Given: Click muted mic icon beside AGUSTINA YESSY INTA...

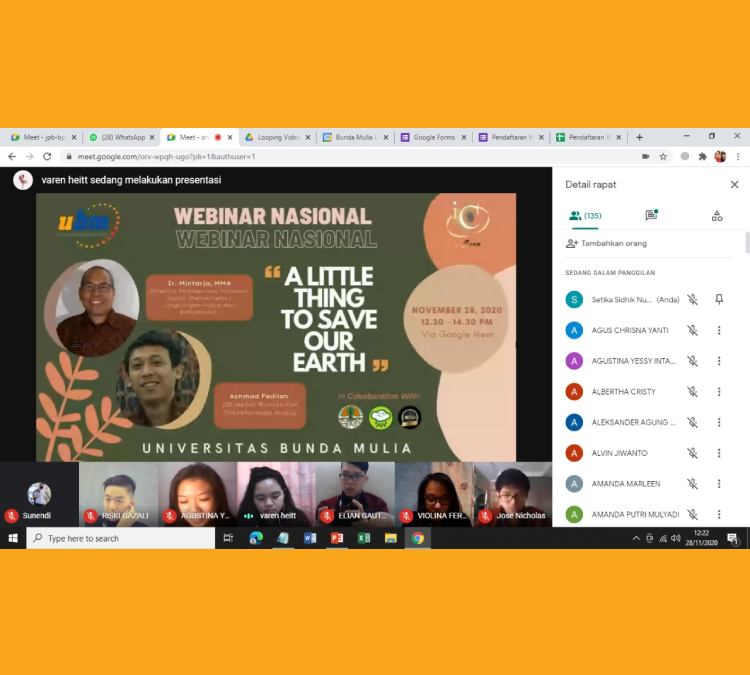Looking at the screenshot, I should [692, 361].
